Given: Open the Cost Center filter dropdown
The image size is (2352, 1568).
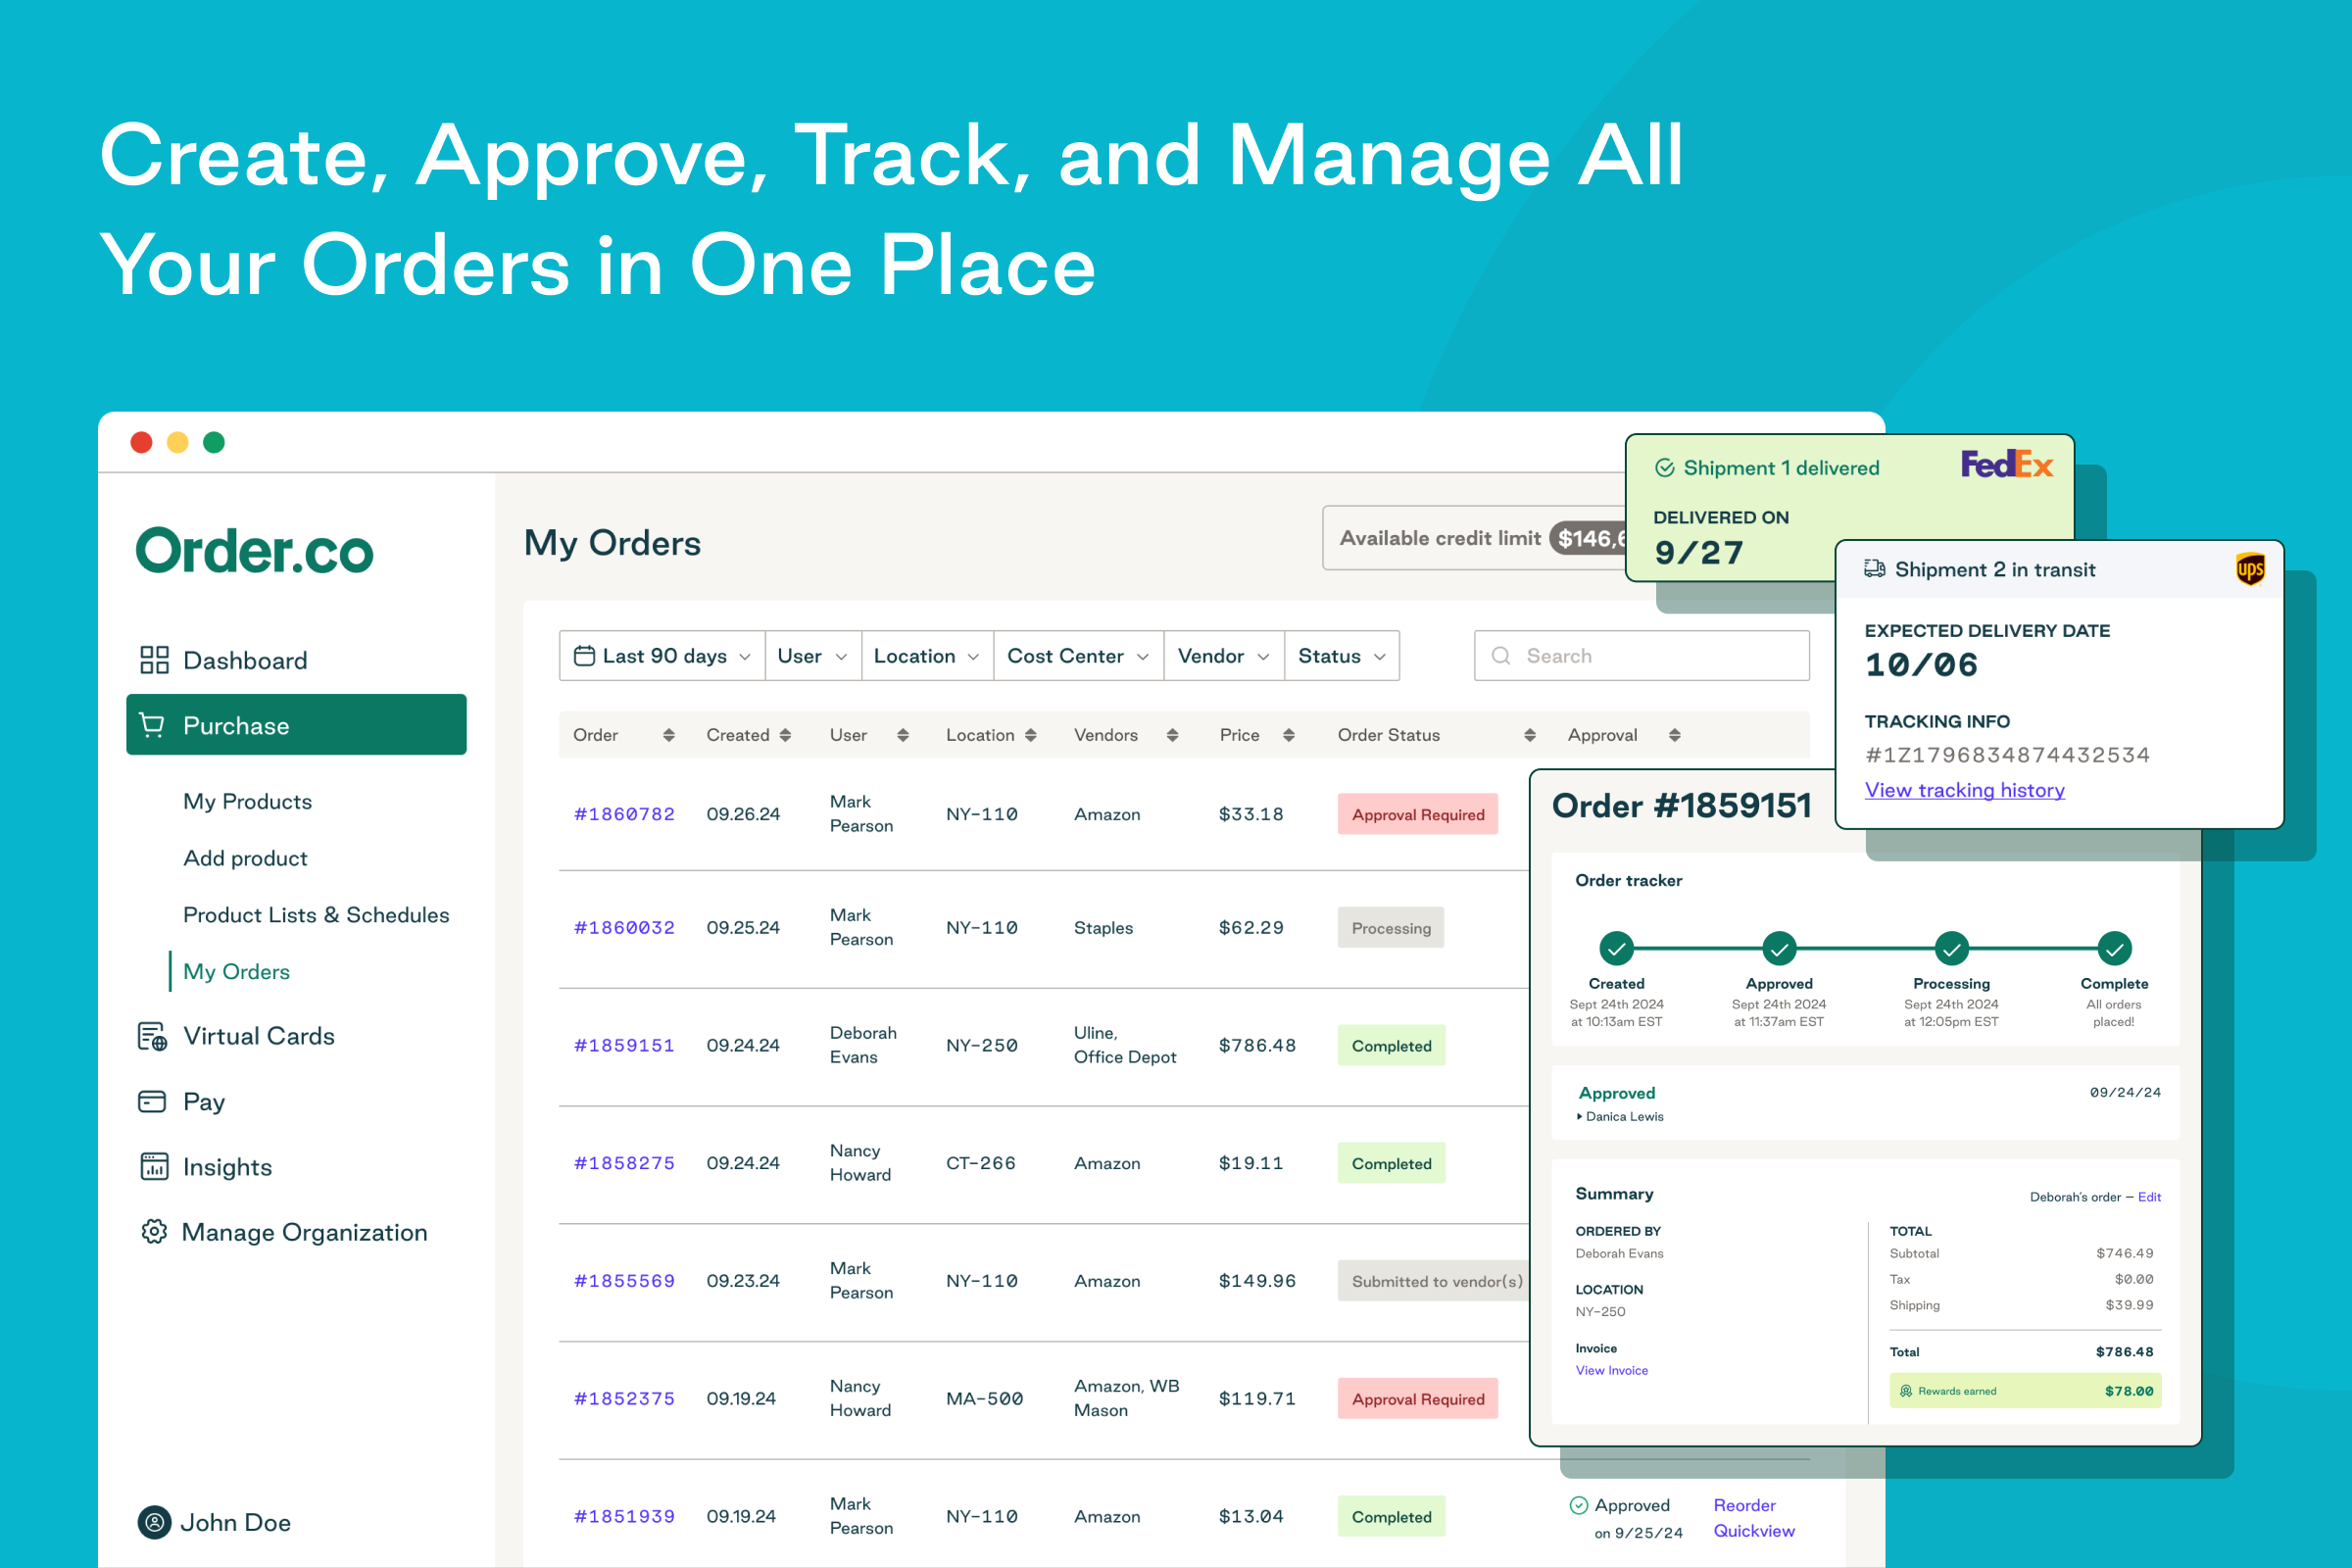Looking at the screenshot, I should (1078, 655).
